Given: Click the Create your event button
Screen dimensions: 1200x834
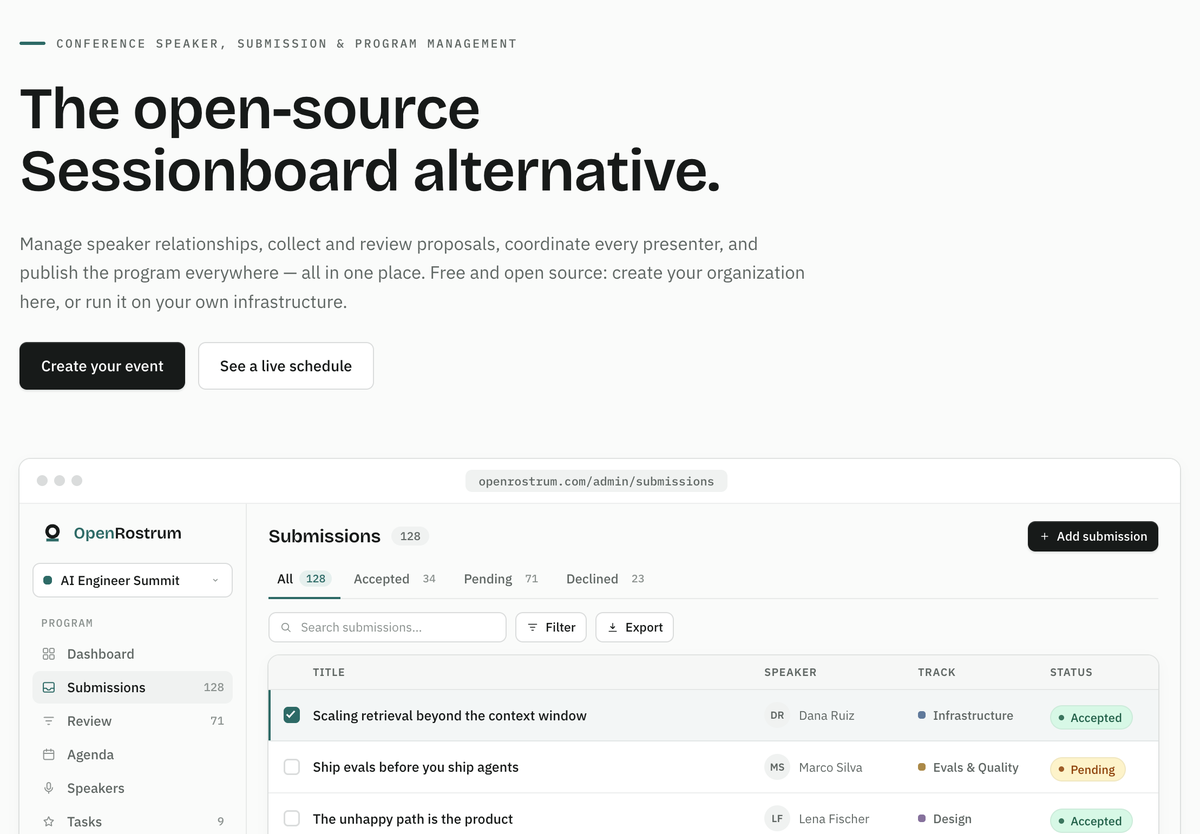Looking at the screenshot, I should pyautogui.click(x=102, y=366).
